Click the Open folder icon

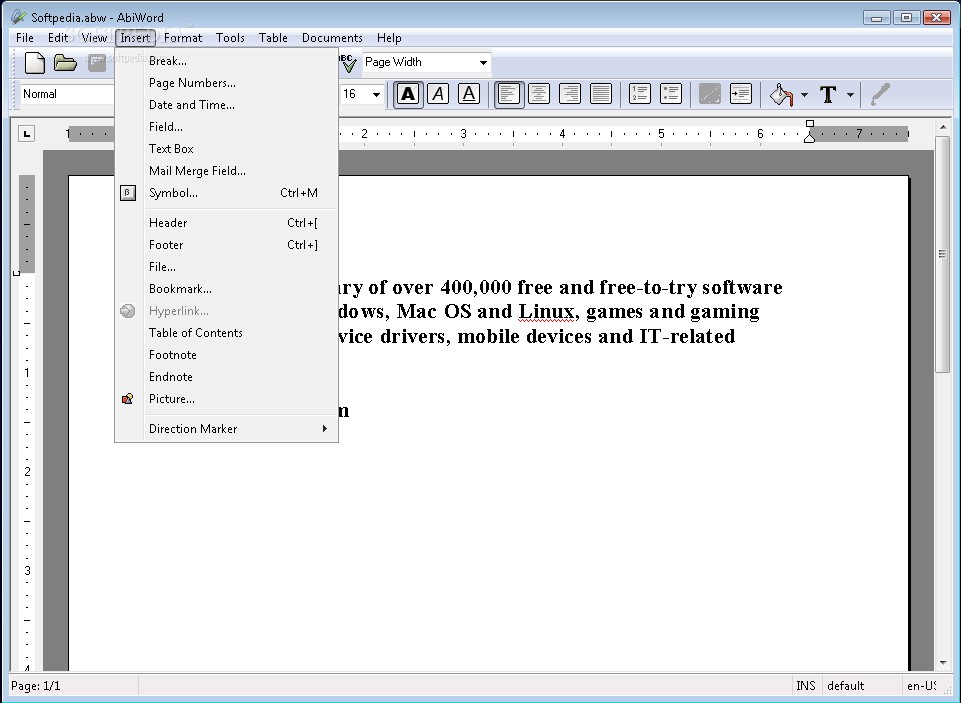click(66, 63)
